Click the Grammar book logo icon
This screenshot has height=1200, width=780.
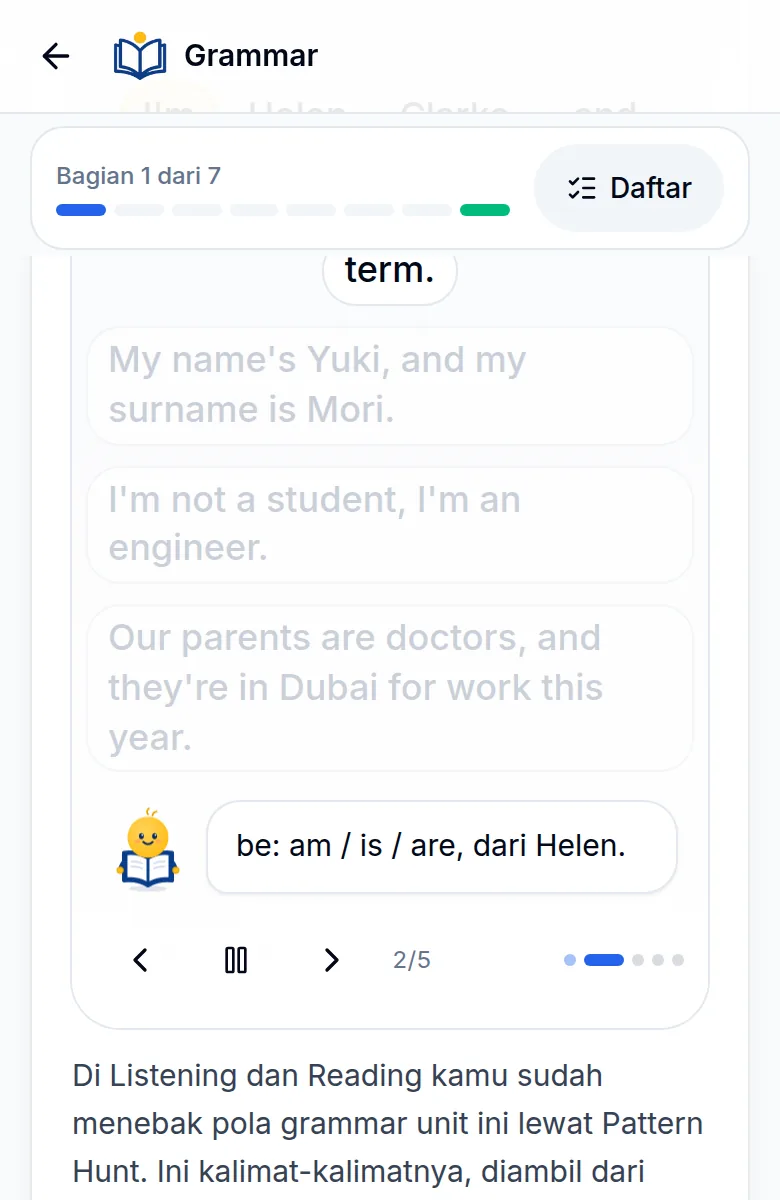[x=140, y=56]
